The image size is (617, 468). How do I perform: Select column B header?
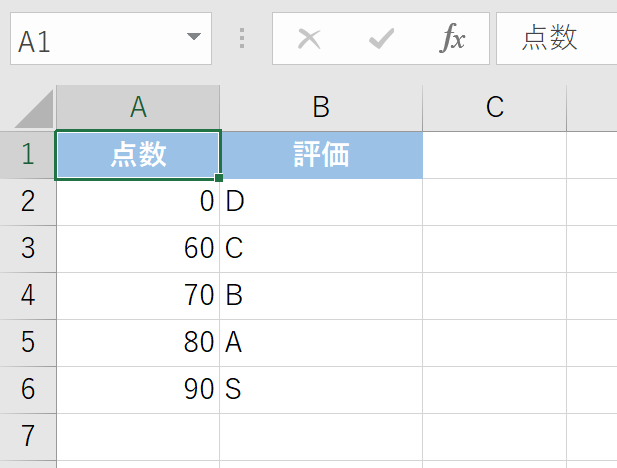pos(321,107)
